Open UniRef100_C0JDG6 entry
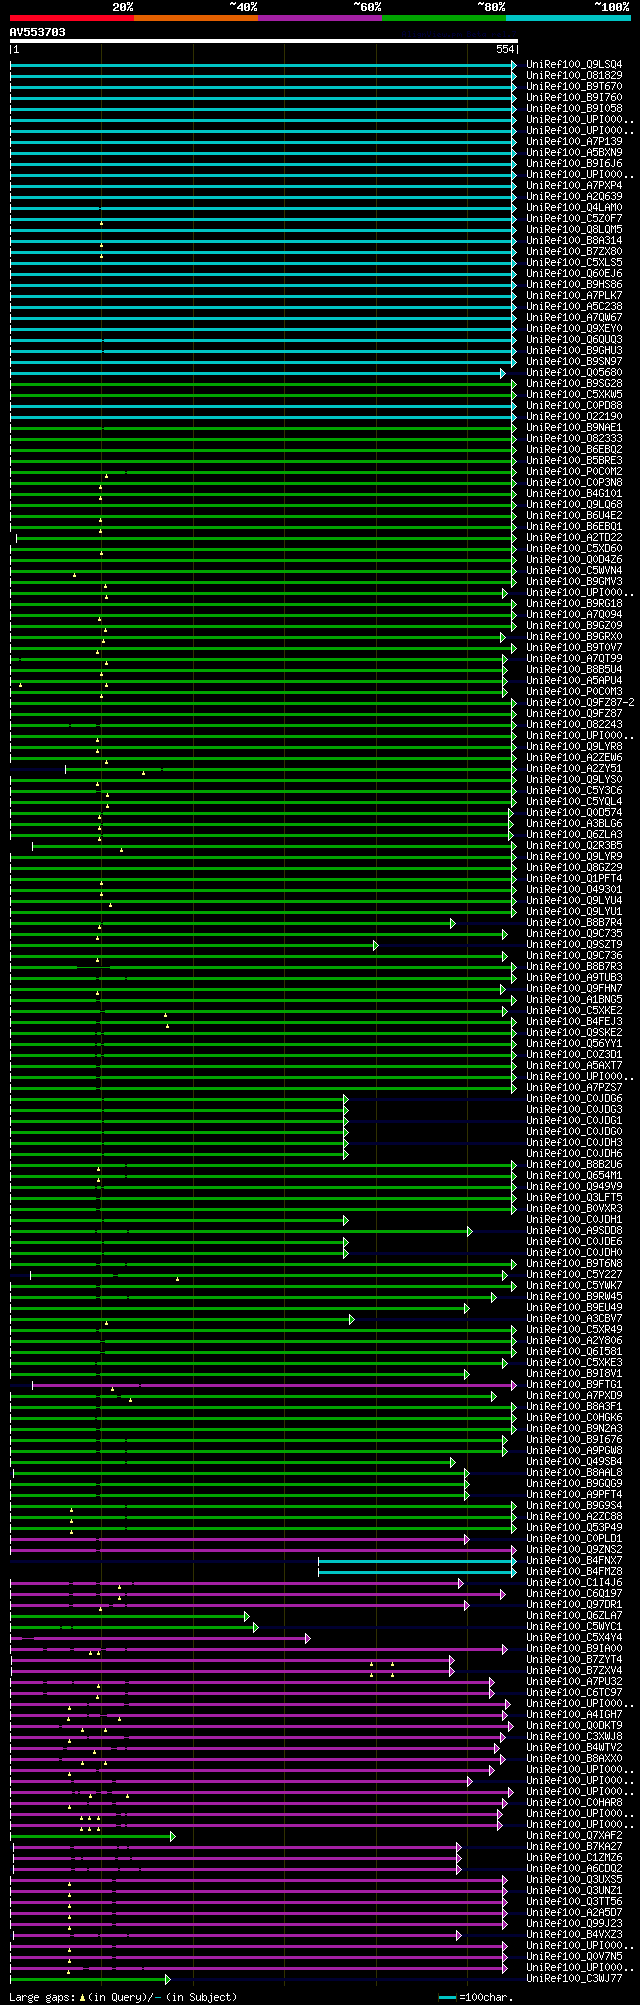The height and width of the screenshot is (2005, 640). coord(574,1098)
